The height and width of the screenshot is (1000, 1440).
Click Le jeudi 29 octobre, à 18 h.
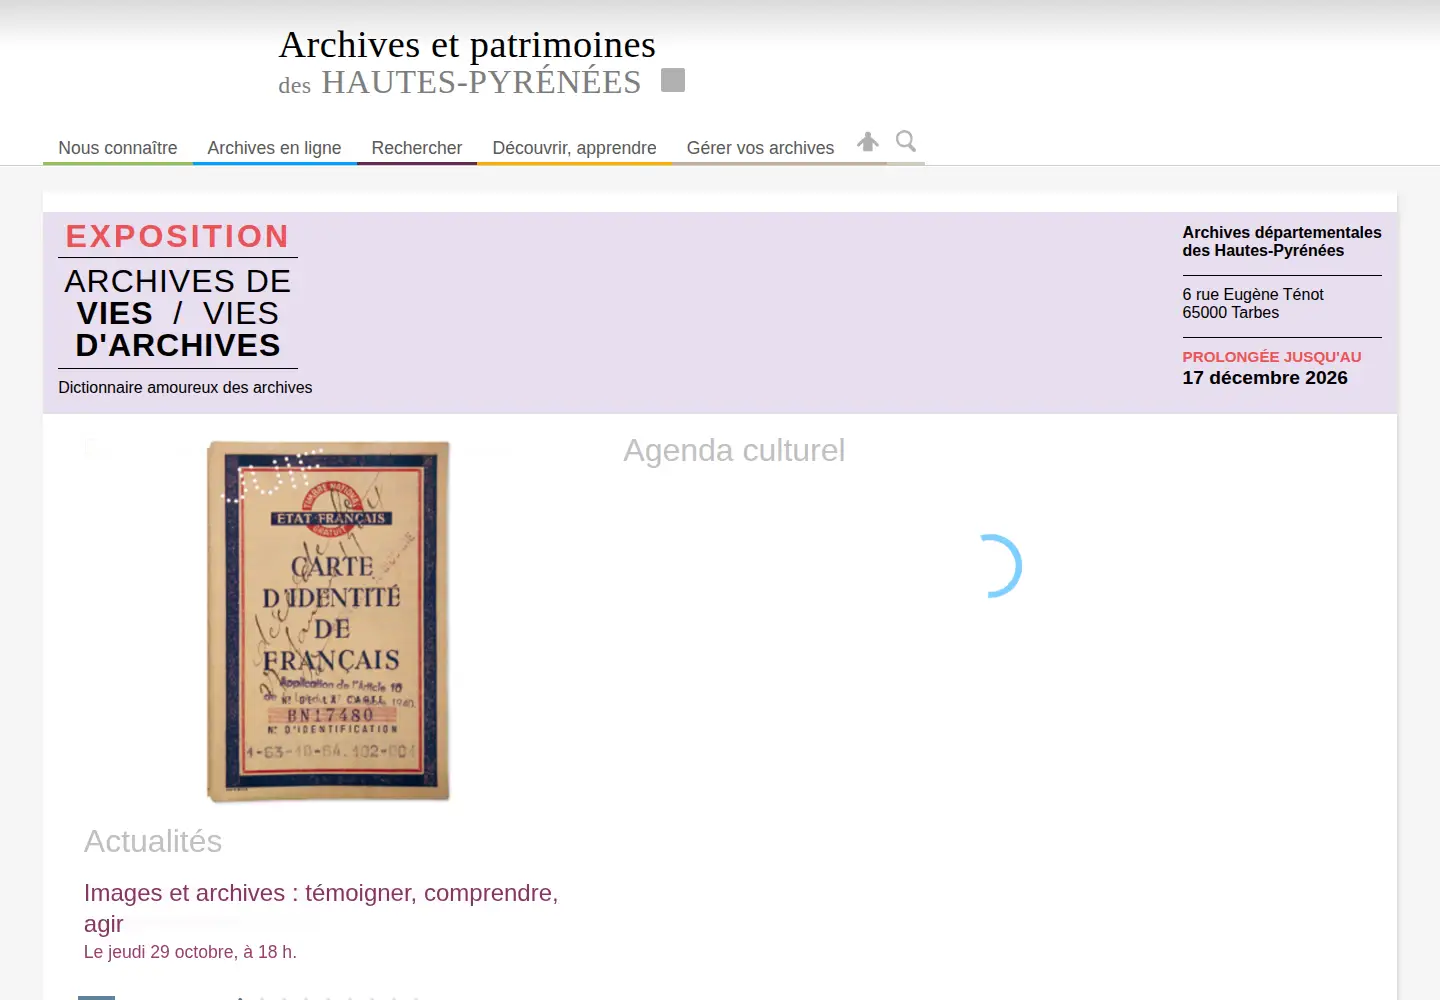190,952
